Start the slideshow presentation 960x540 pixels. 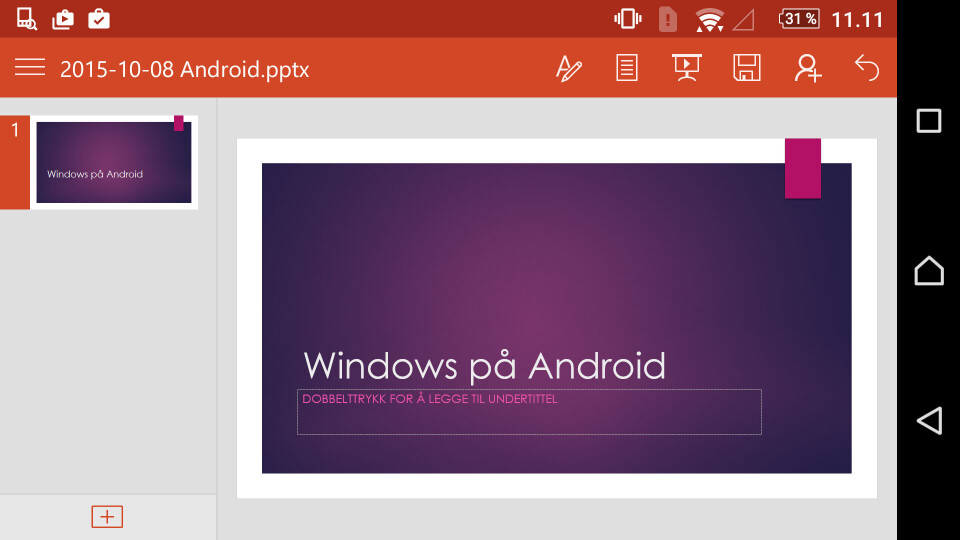pos(686,67)
